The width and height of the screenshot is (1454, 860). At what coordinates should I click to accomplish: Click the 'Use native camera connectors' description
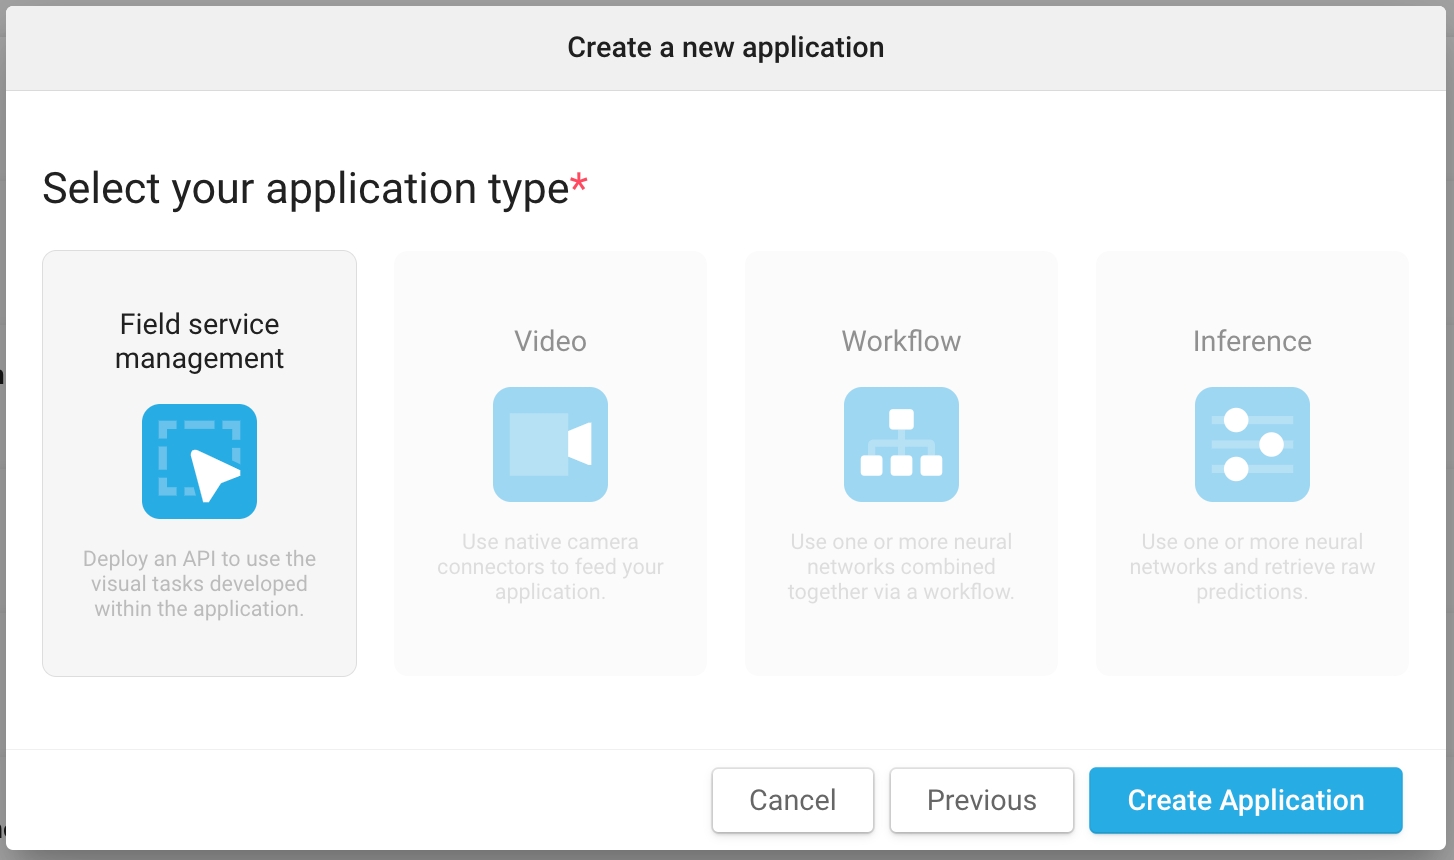tap(550, 567)
